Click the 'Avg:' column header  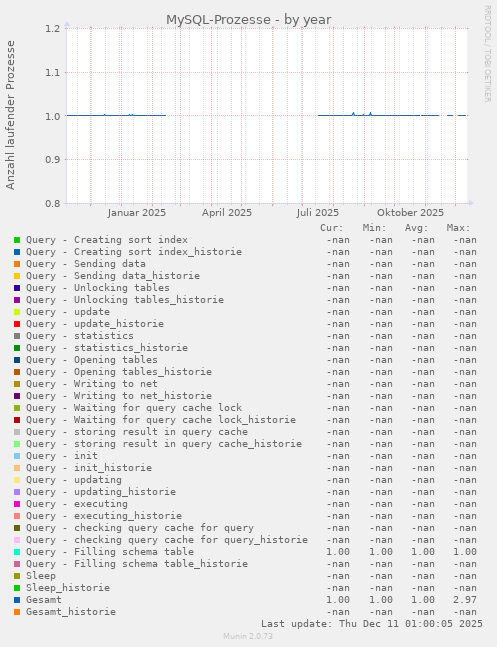point(417,228)
